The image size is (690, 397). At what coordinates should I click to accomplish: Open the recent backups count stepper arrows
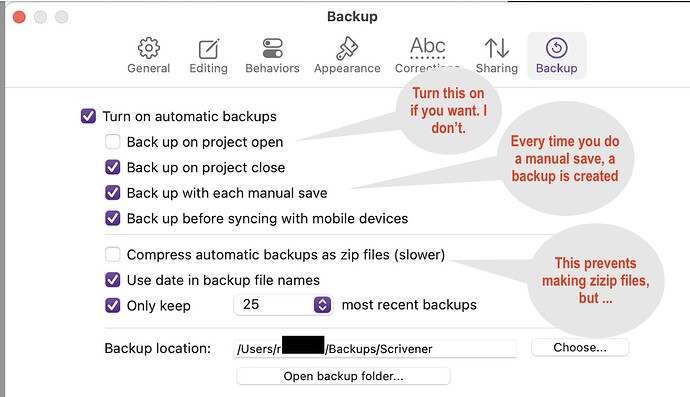click(x=323, y=305)
